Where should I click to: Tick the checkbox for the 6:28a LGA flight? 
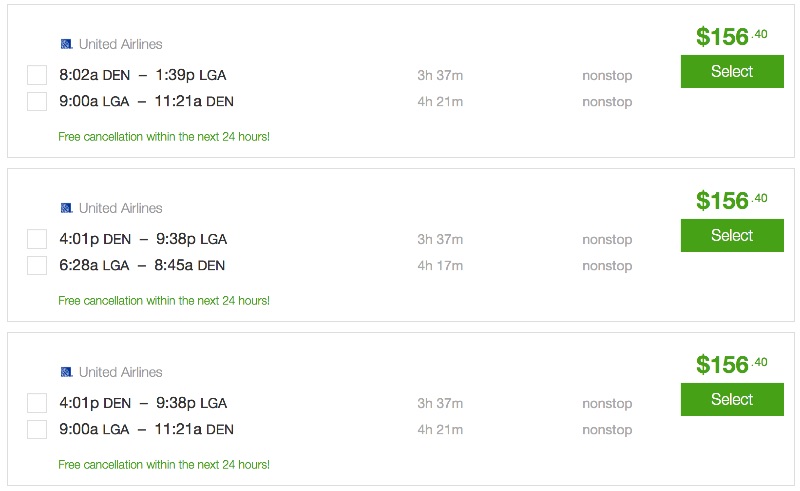point(37,265)
